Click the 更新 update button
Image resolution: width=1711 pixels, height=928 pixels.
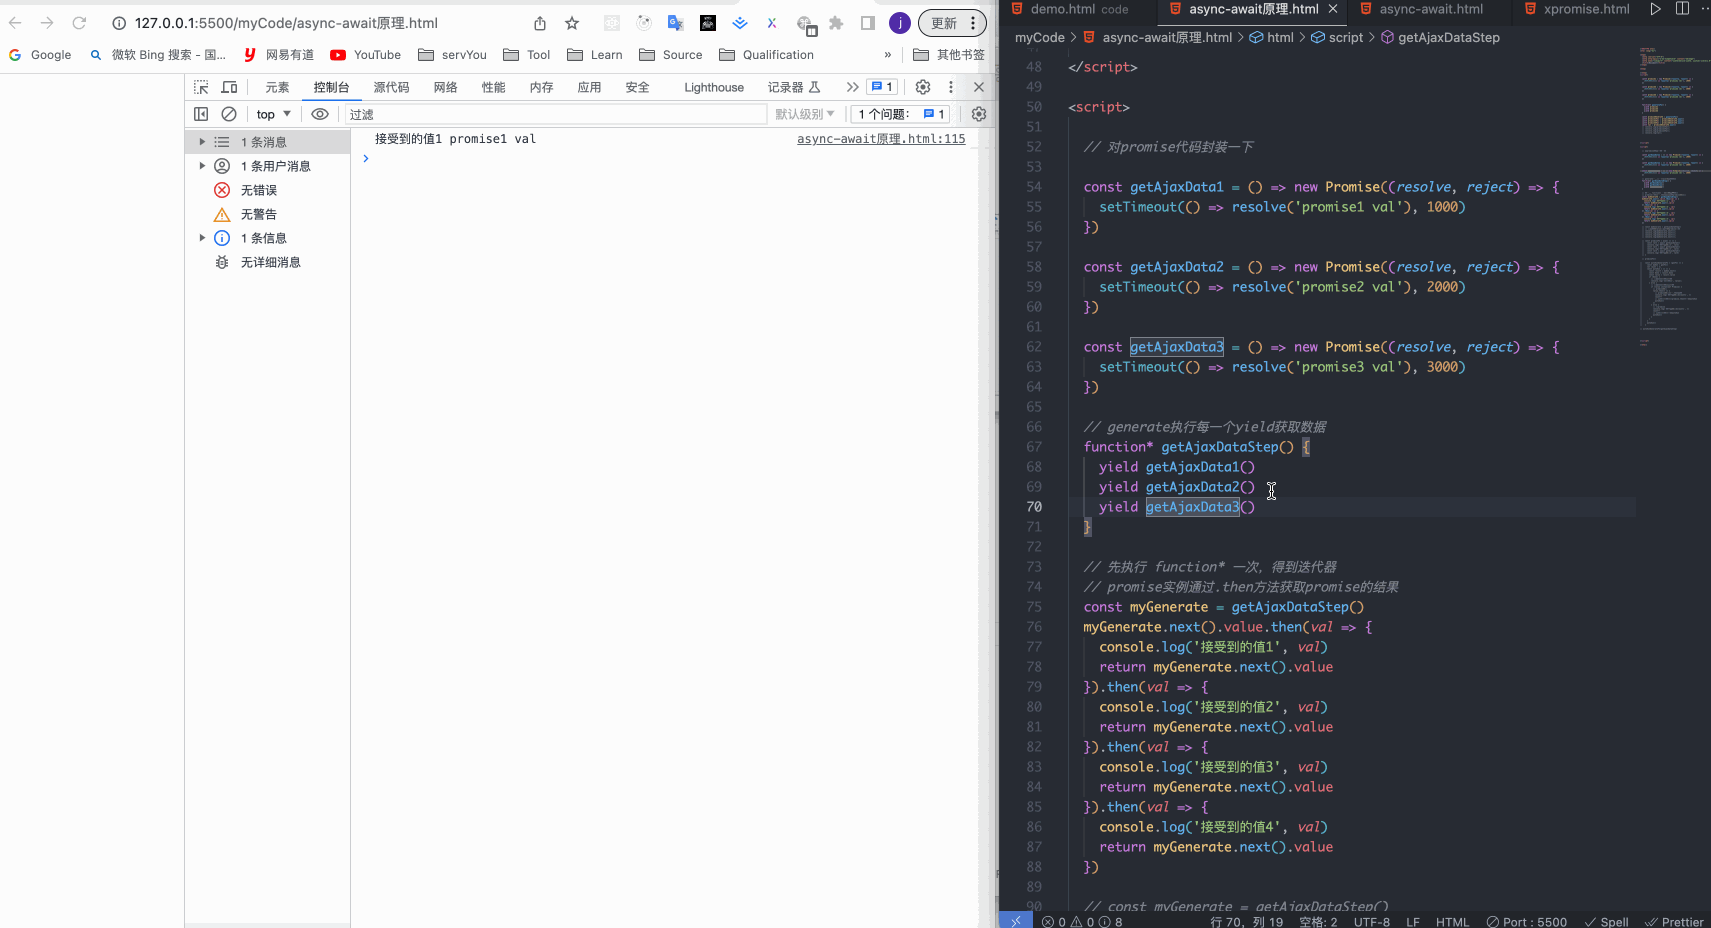(x=952, y=23)
